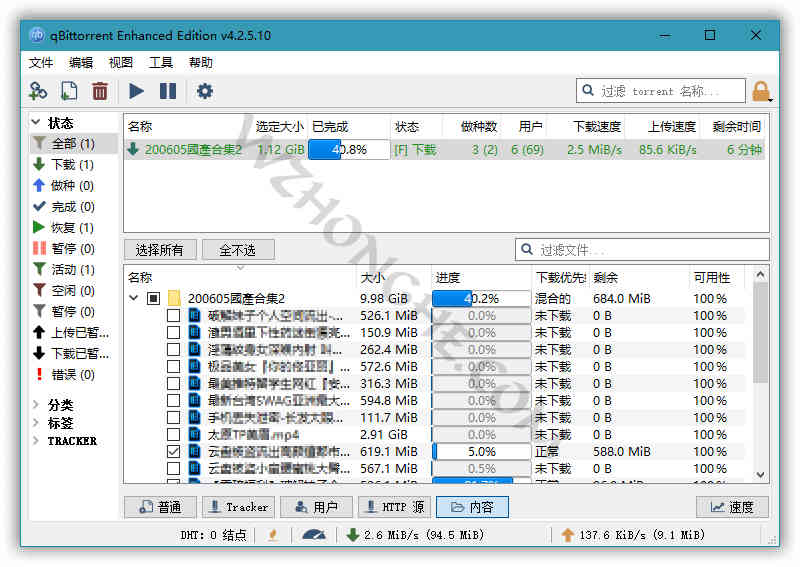Switch to the 内容 tab
The height and width of the screenshot is (567, 800).
[472, 507]
